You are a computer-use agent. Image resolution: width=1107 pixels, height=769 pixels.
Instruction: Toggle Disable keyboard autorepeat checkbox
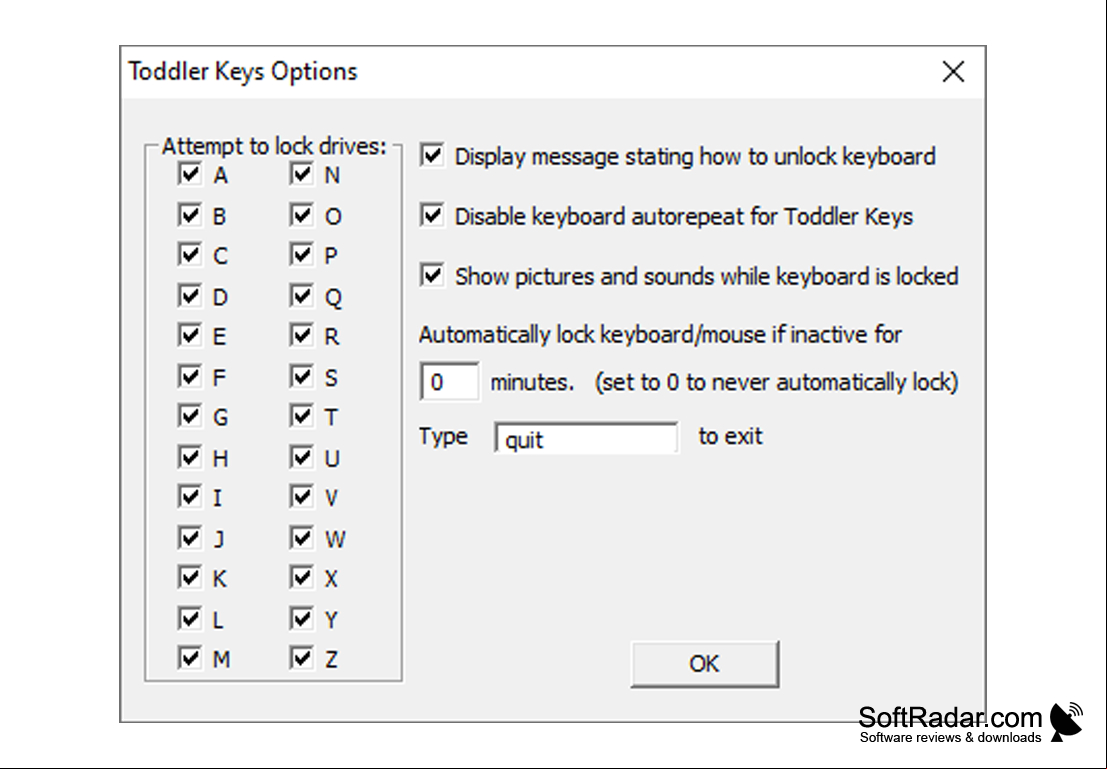432,215
